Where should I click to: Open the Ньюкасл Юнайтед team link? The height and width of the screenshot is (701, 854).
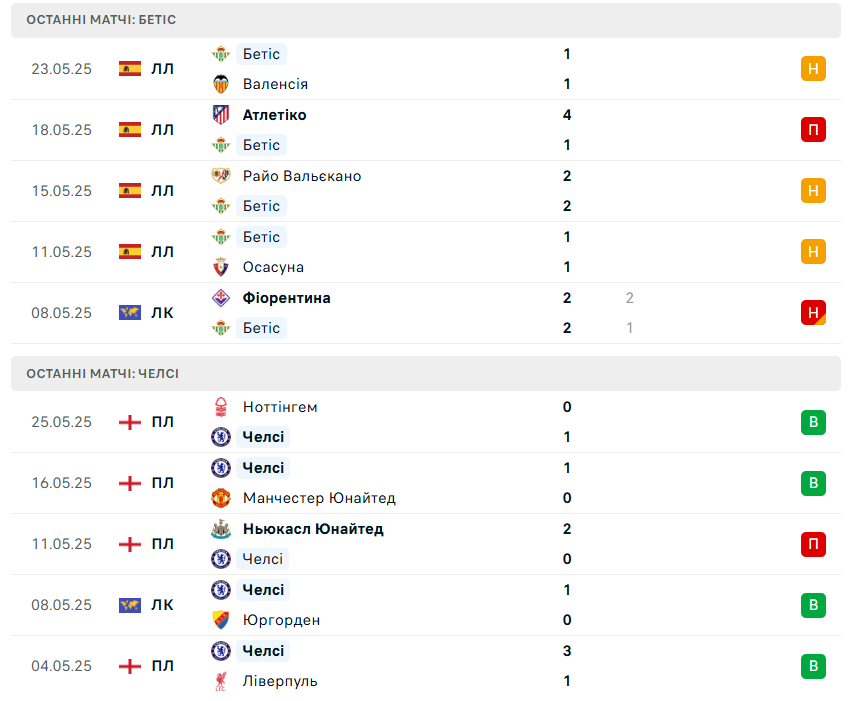[313, 529]
